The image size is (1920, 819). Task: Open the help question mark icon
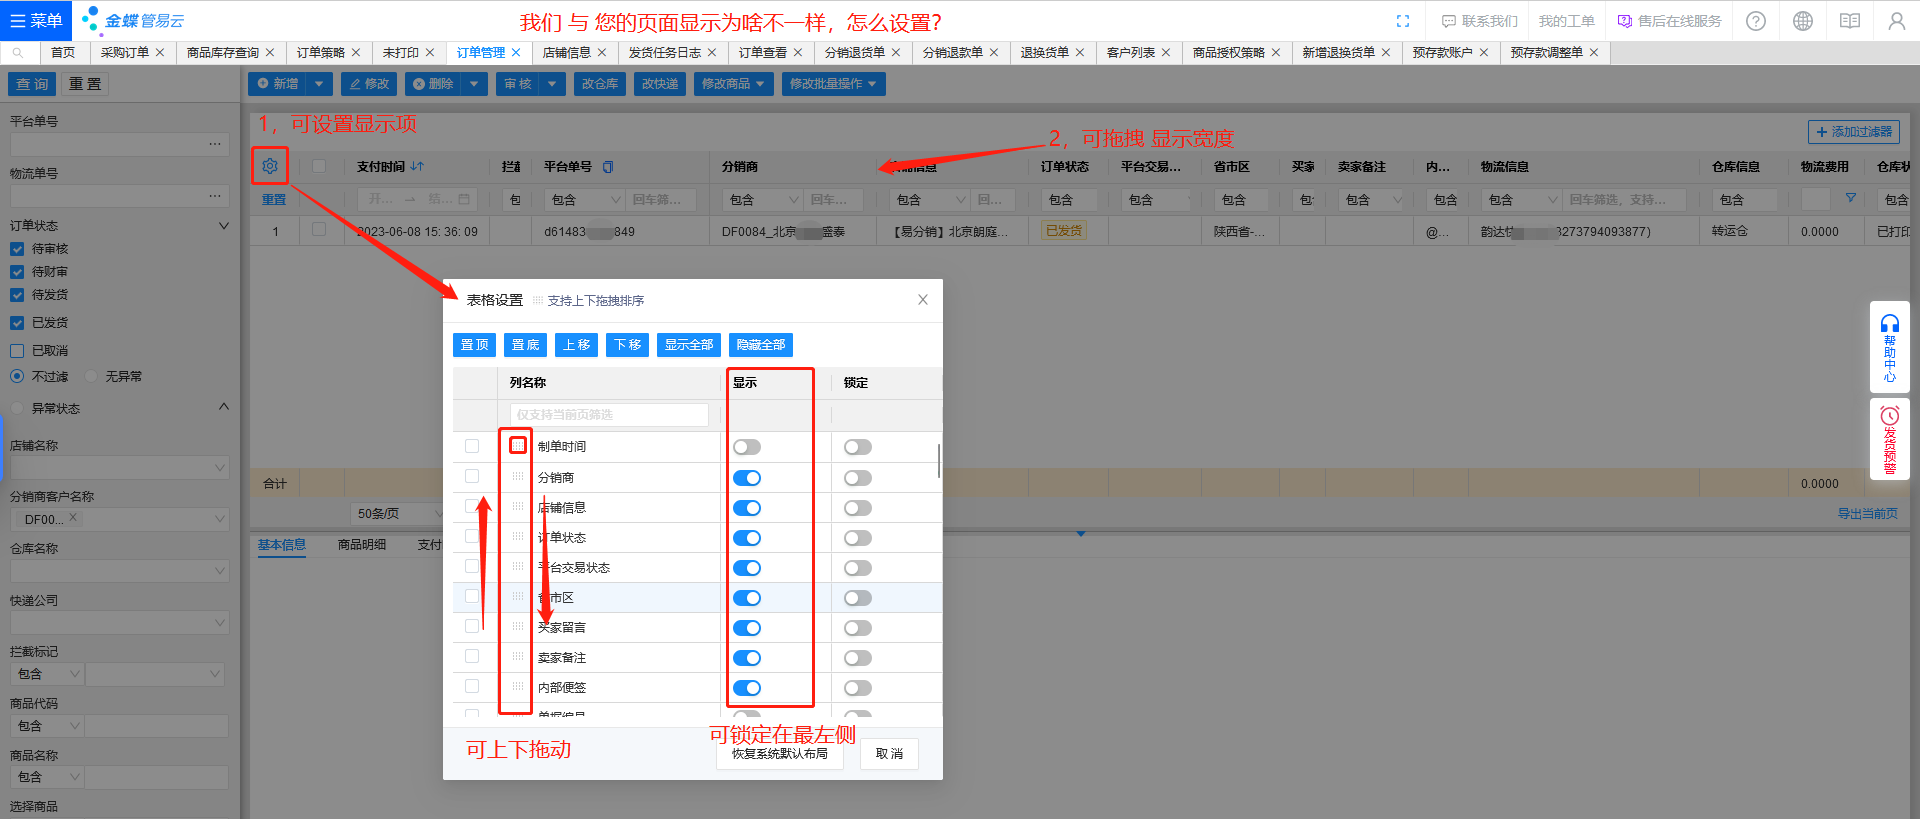pos(1756,21)
